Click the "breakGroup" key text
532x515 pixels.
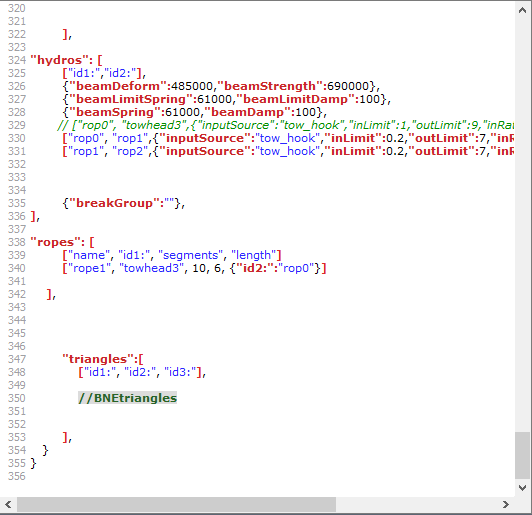[114, 203]
